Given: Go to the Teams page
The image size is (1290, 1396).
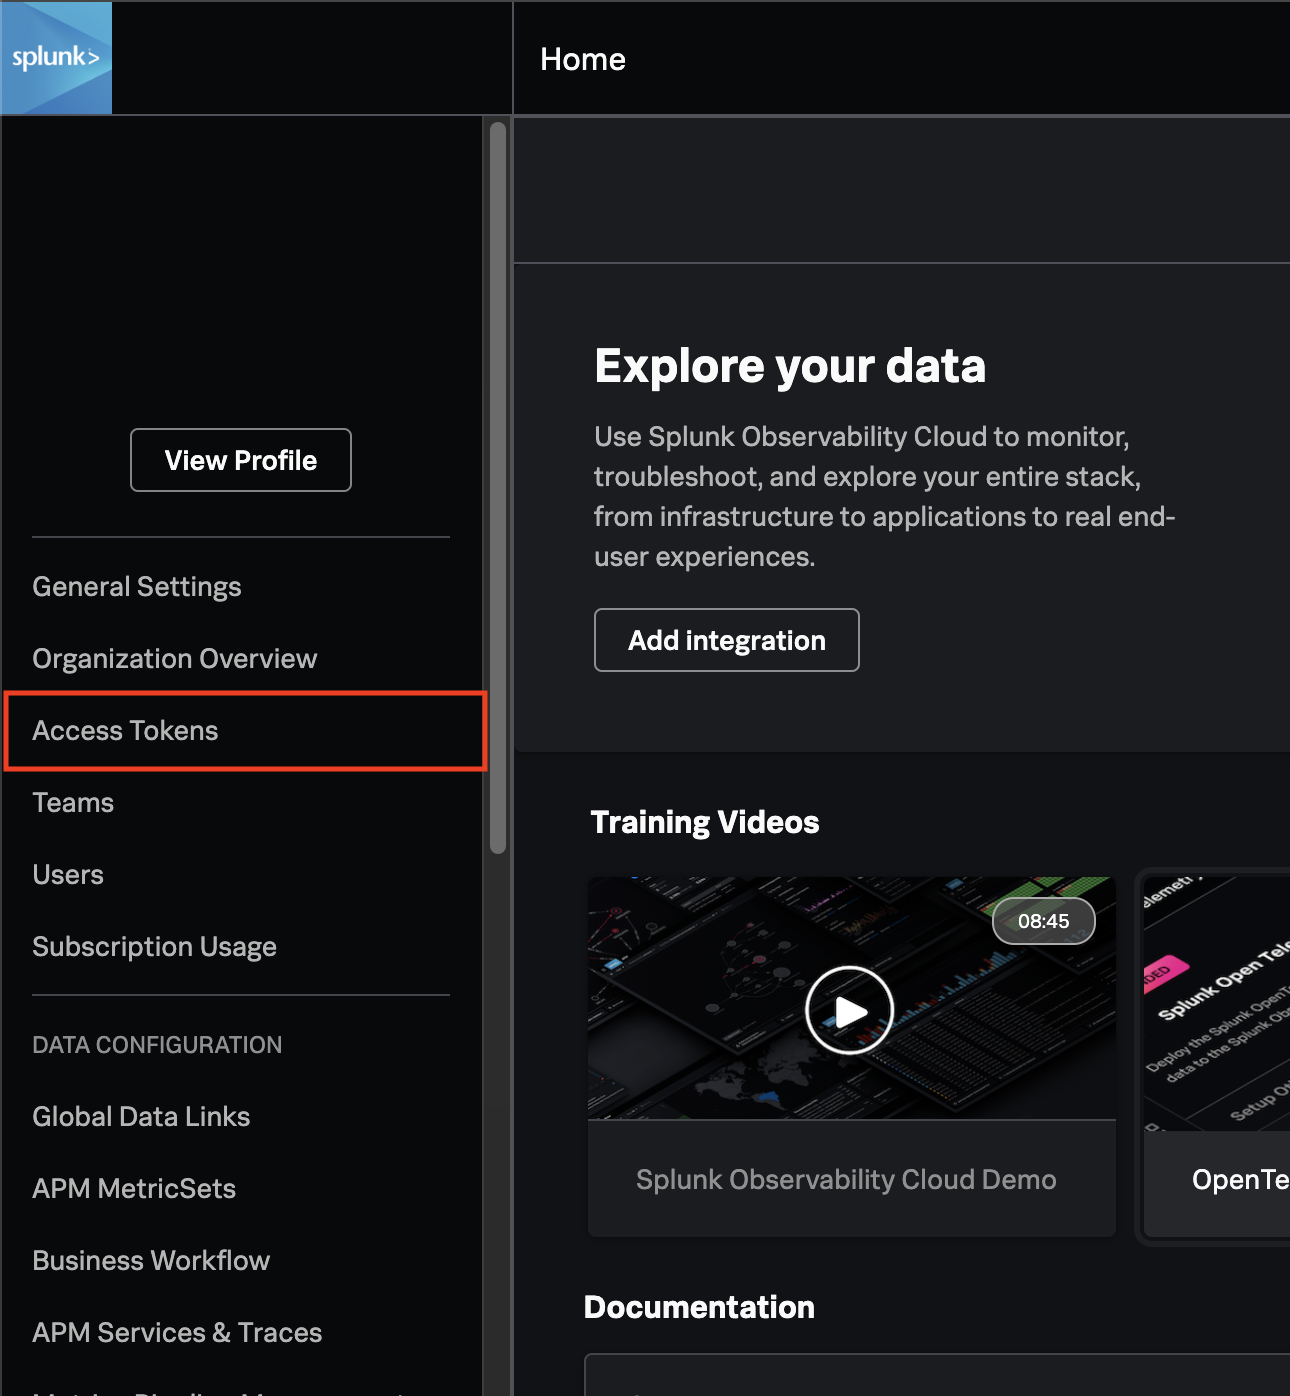Looking at the screenshot, I should click(73, 802).
